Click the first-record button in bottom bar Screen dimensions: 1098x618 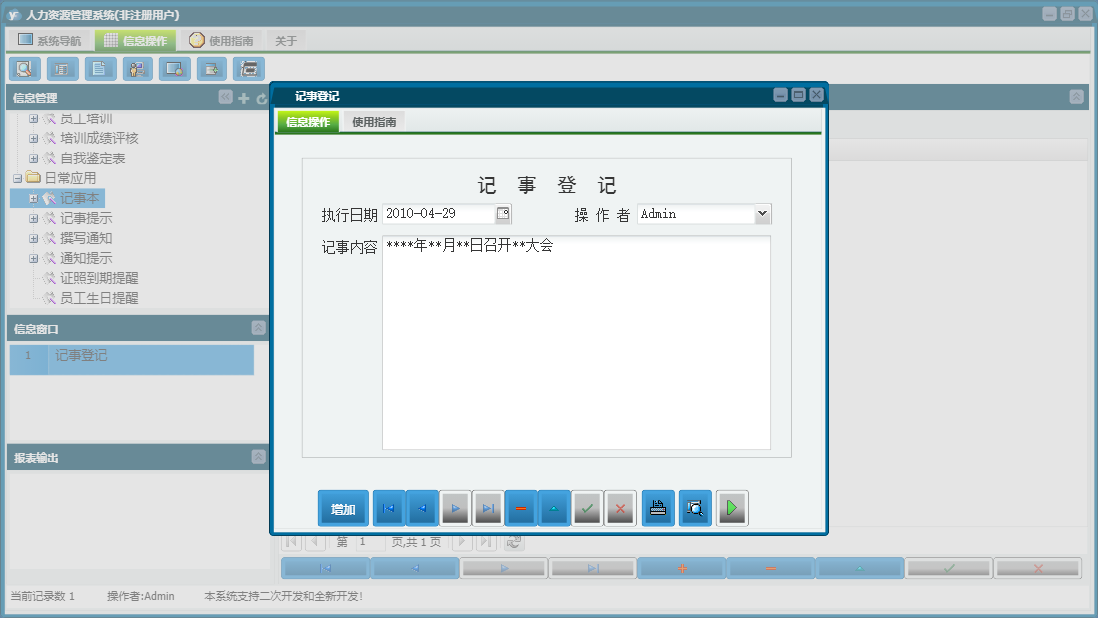[x=325, y=568]
